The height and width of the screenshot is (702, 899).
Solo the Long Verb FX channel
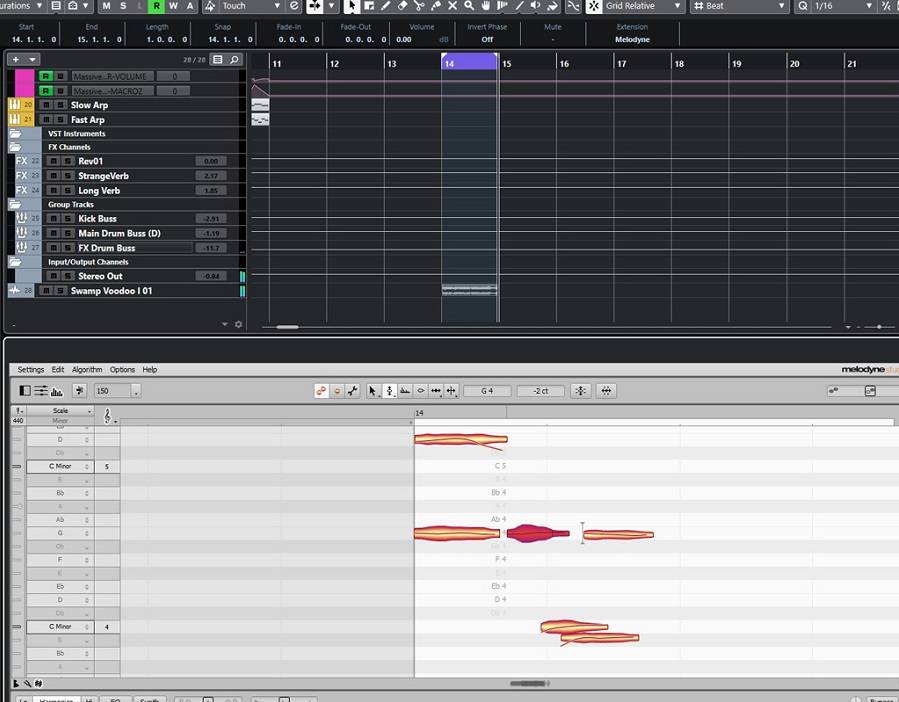click(67, 190)
